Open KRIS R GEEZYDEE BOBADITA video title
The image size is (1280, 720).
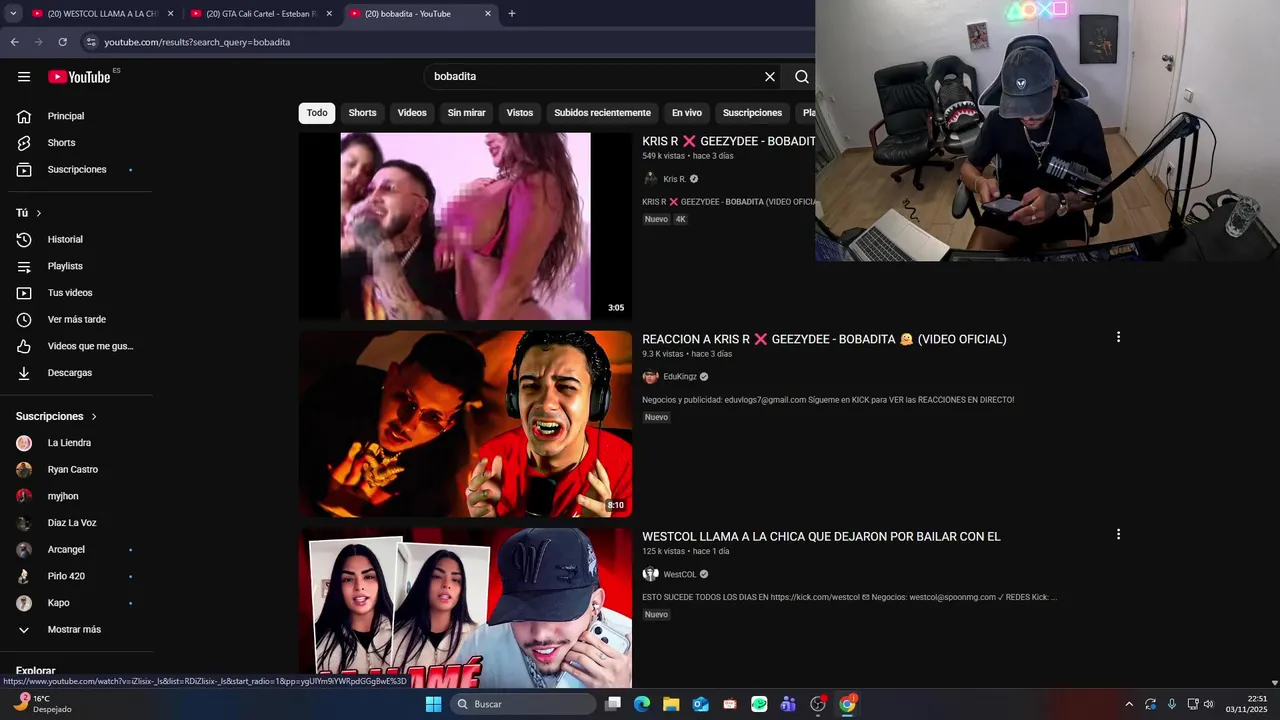728,141
